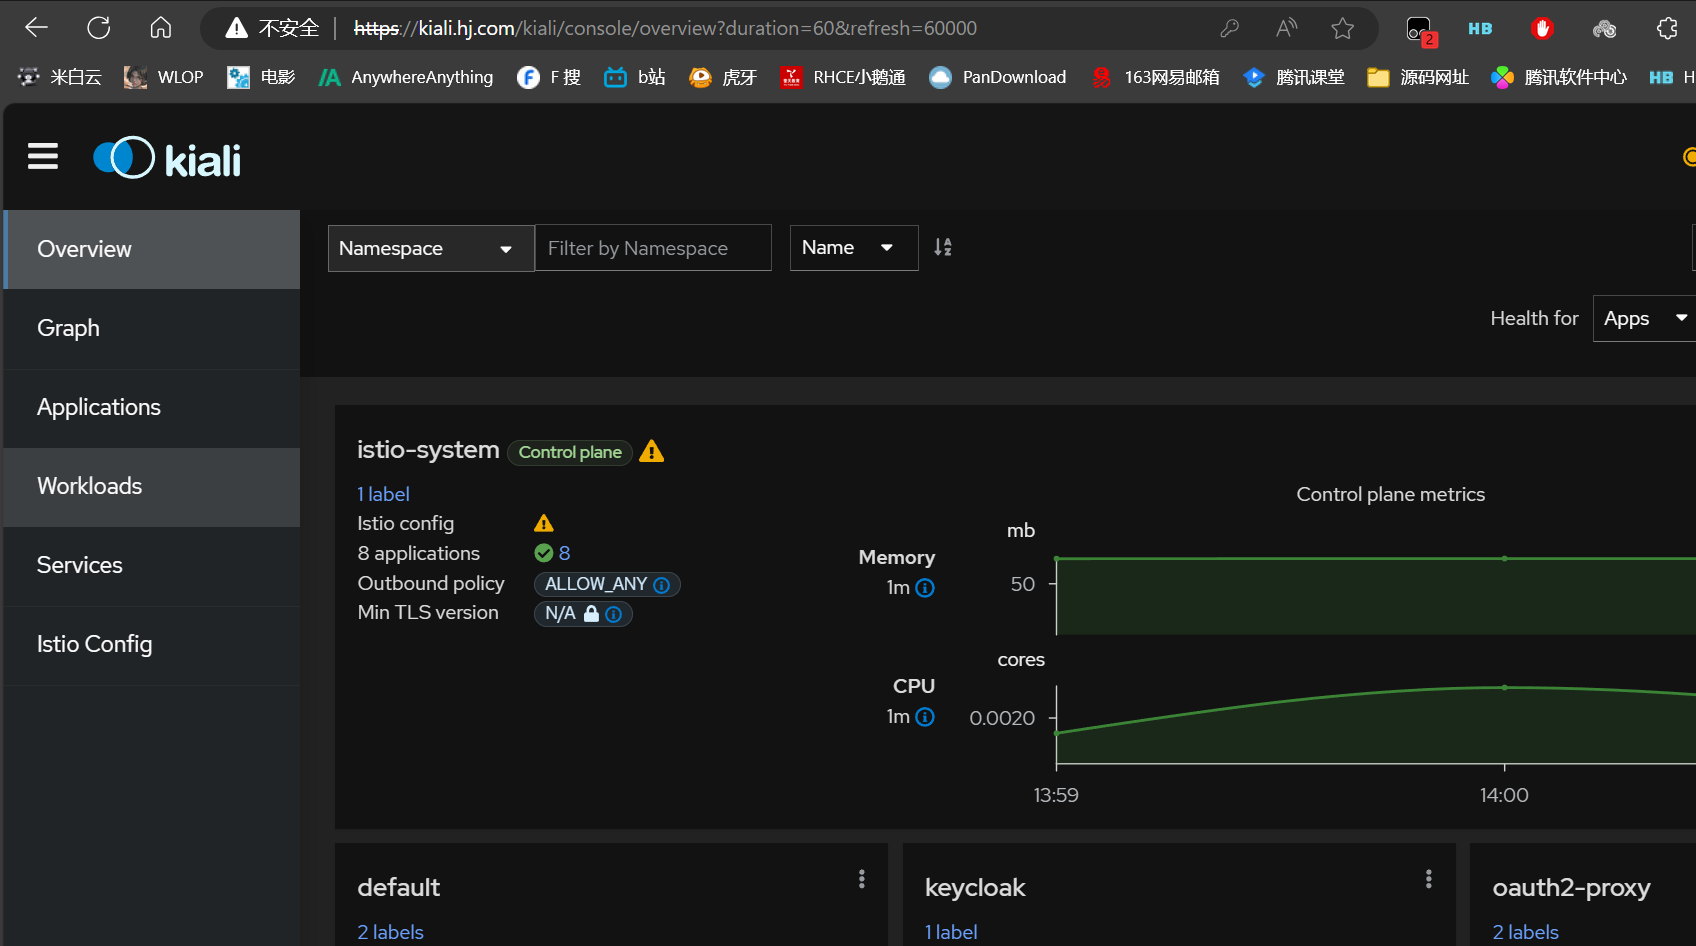Click the Istio config warning icon
Viewport: 1696px width, 946px height.
tap(544, 523)
